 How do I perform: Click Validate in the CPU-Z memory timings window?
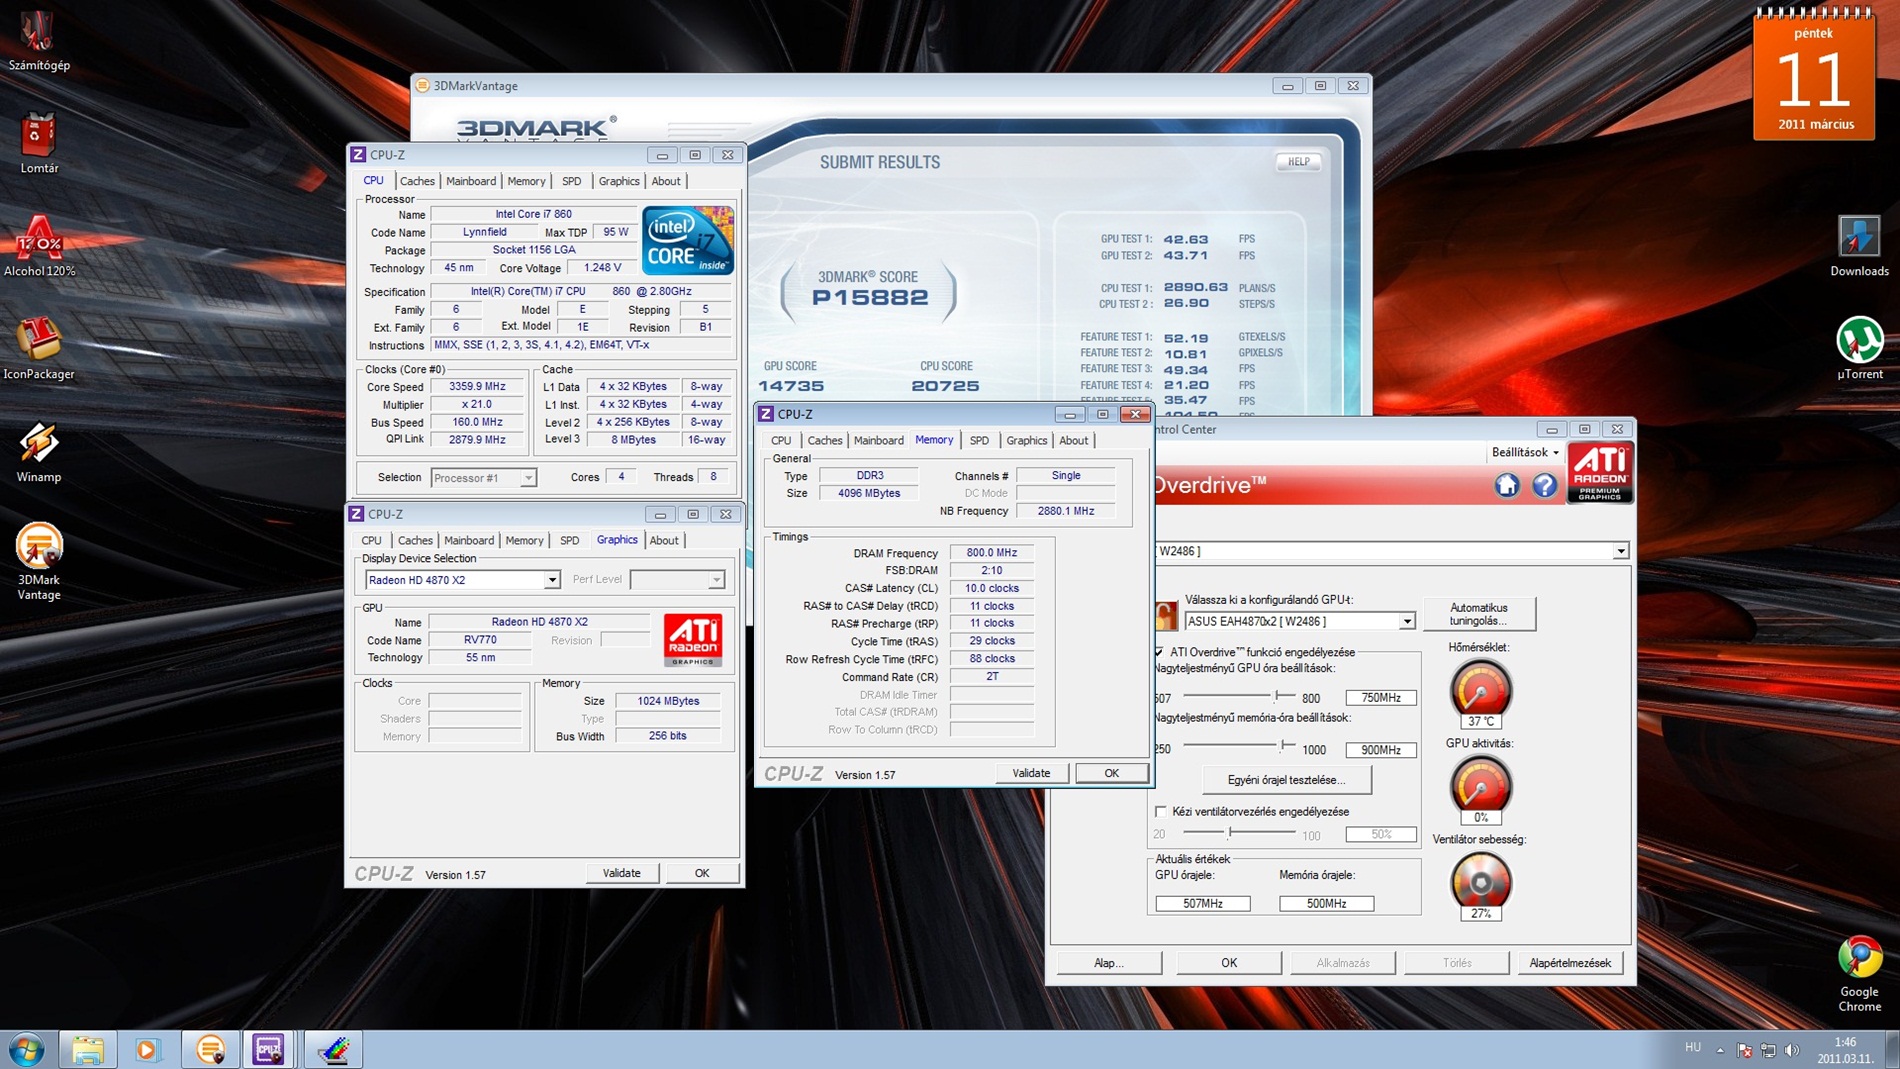pos(1031,773)
